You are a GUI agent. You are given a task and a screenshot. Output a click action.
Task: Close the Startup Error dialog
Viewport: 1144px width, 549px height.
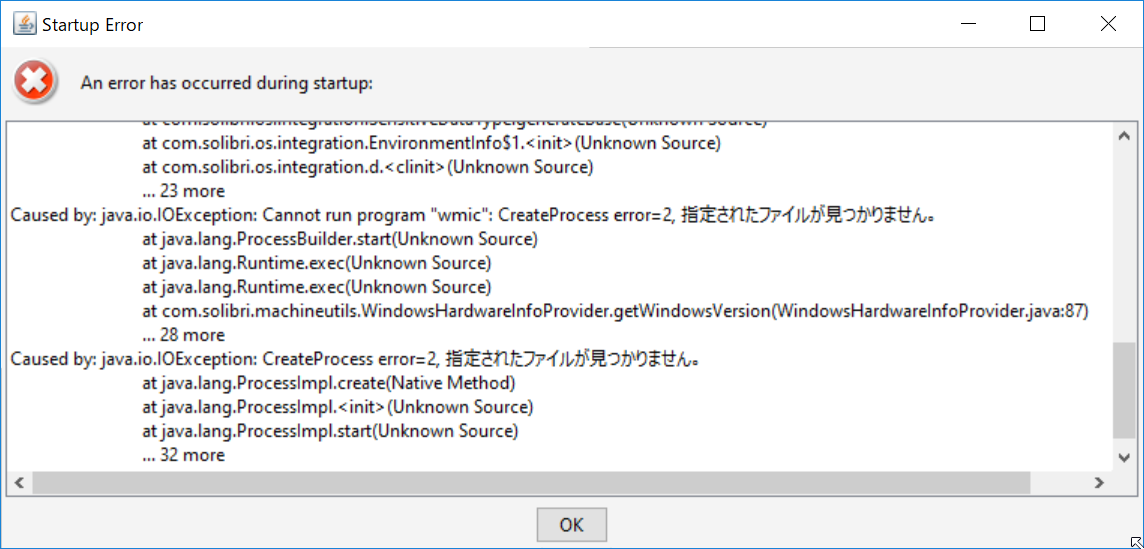point(1108,24)
